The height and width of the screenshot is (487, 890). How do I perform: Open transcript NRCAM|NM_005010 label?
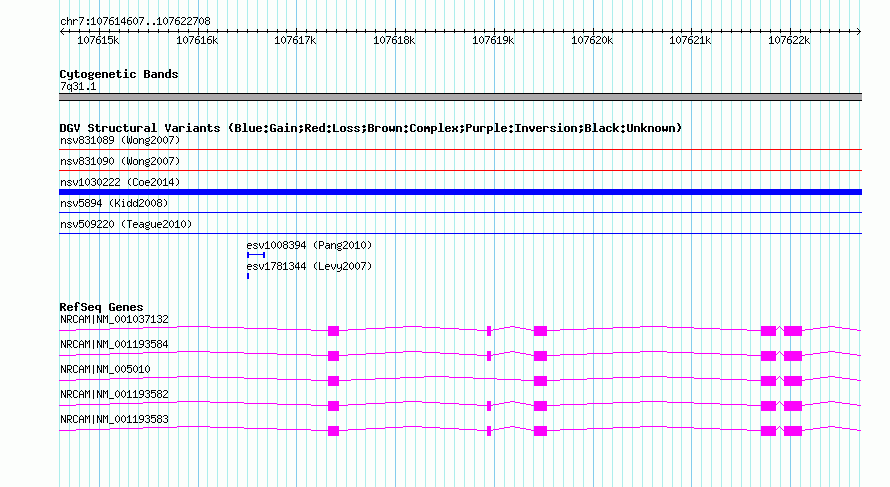105,370
